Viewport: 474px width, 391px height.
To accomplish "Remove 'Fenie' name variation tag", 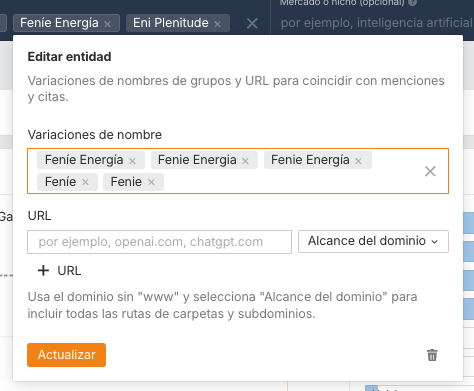I will click(151, 182).
